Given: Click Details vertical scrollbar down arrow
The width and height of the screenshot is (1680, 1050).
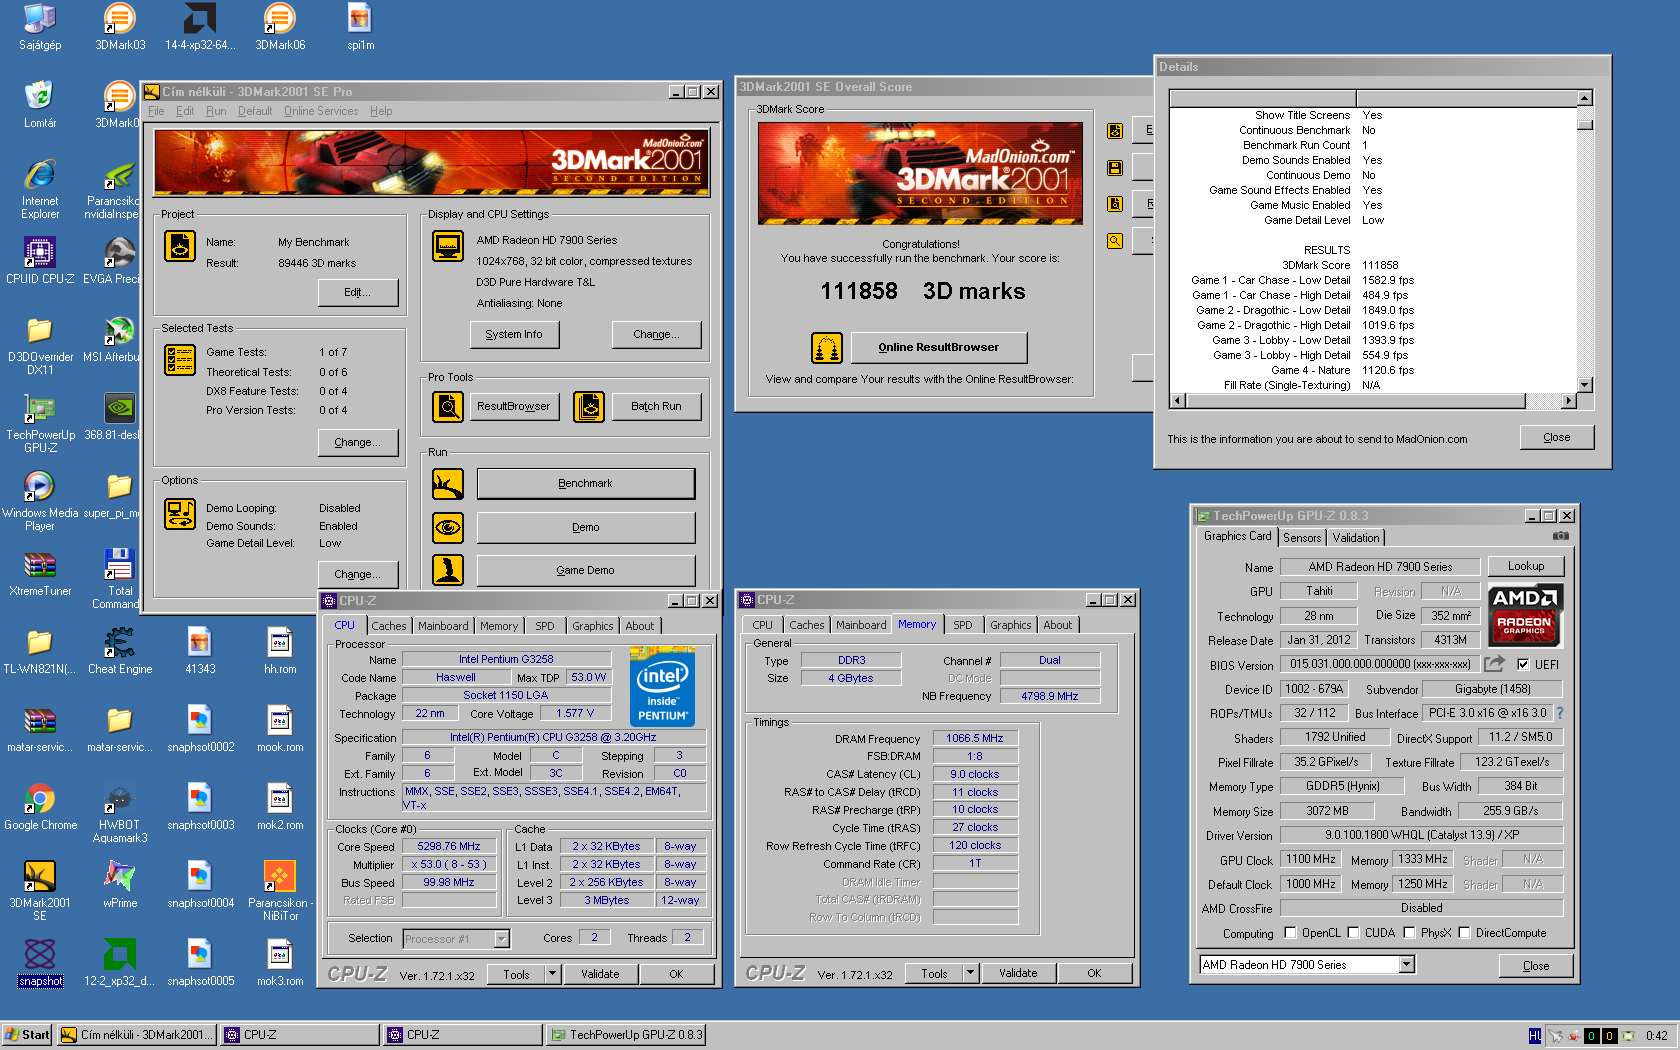Looking at the screenshot, I should 1584,385.
